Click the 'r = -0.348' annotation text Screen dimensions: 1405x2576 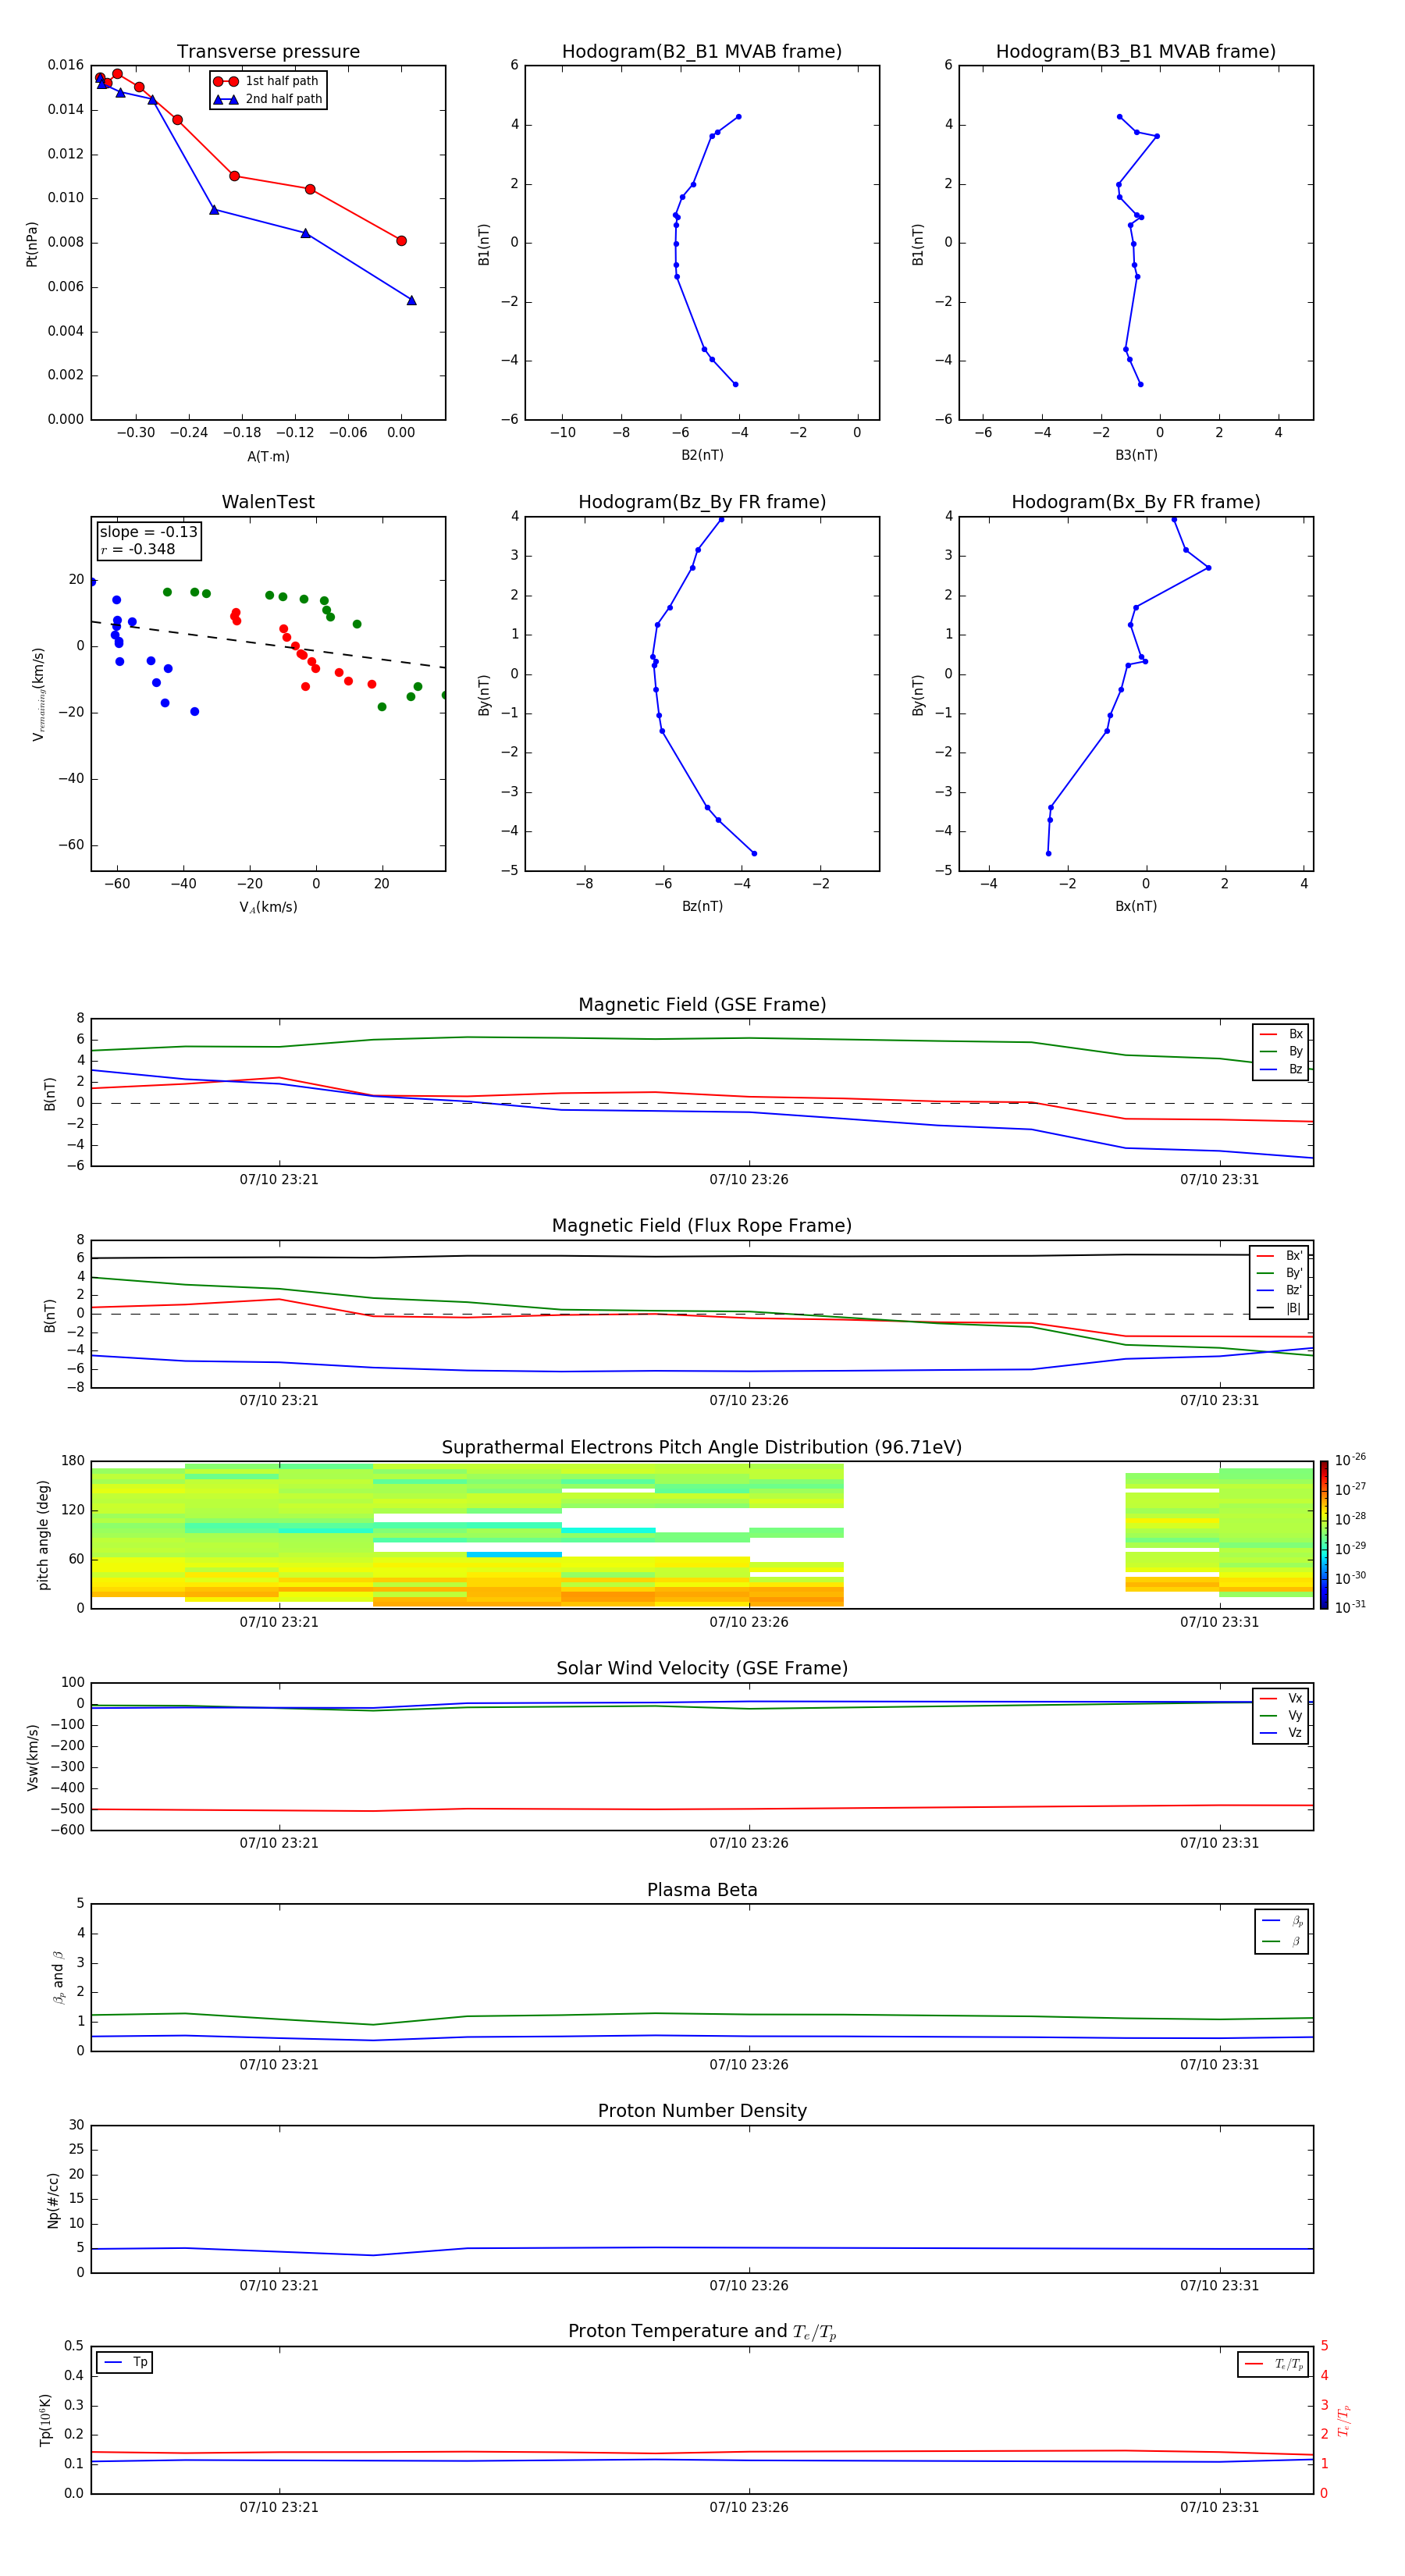(138, 549)
